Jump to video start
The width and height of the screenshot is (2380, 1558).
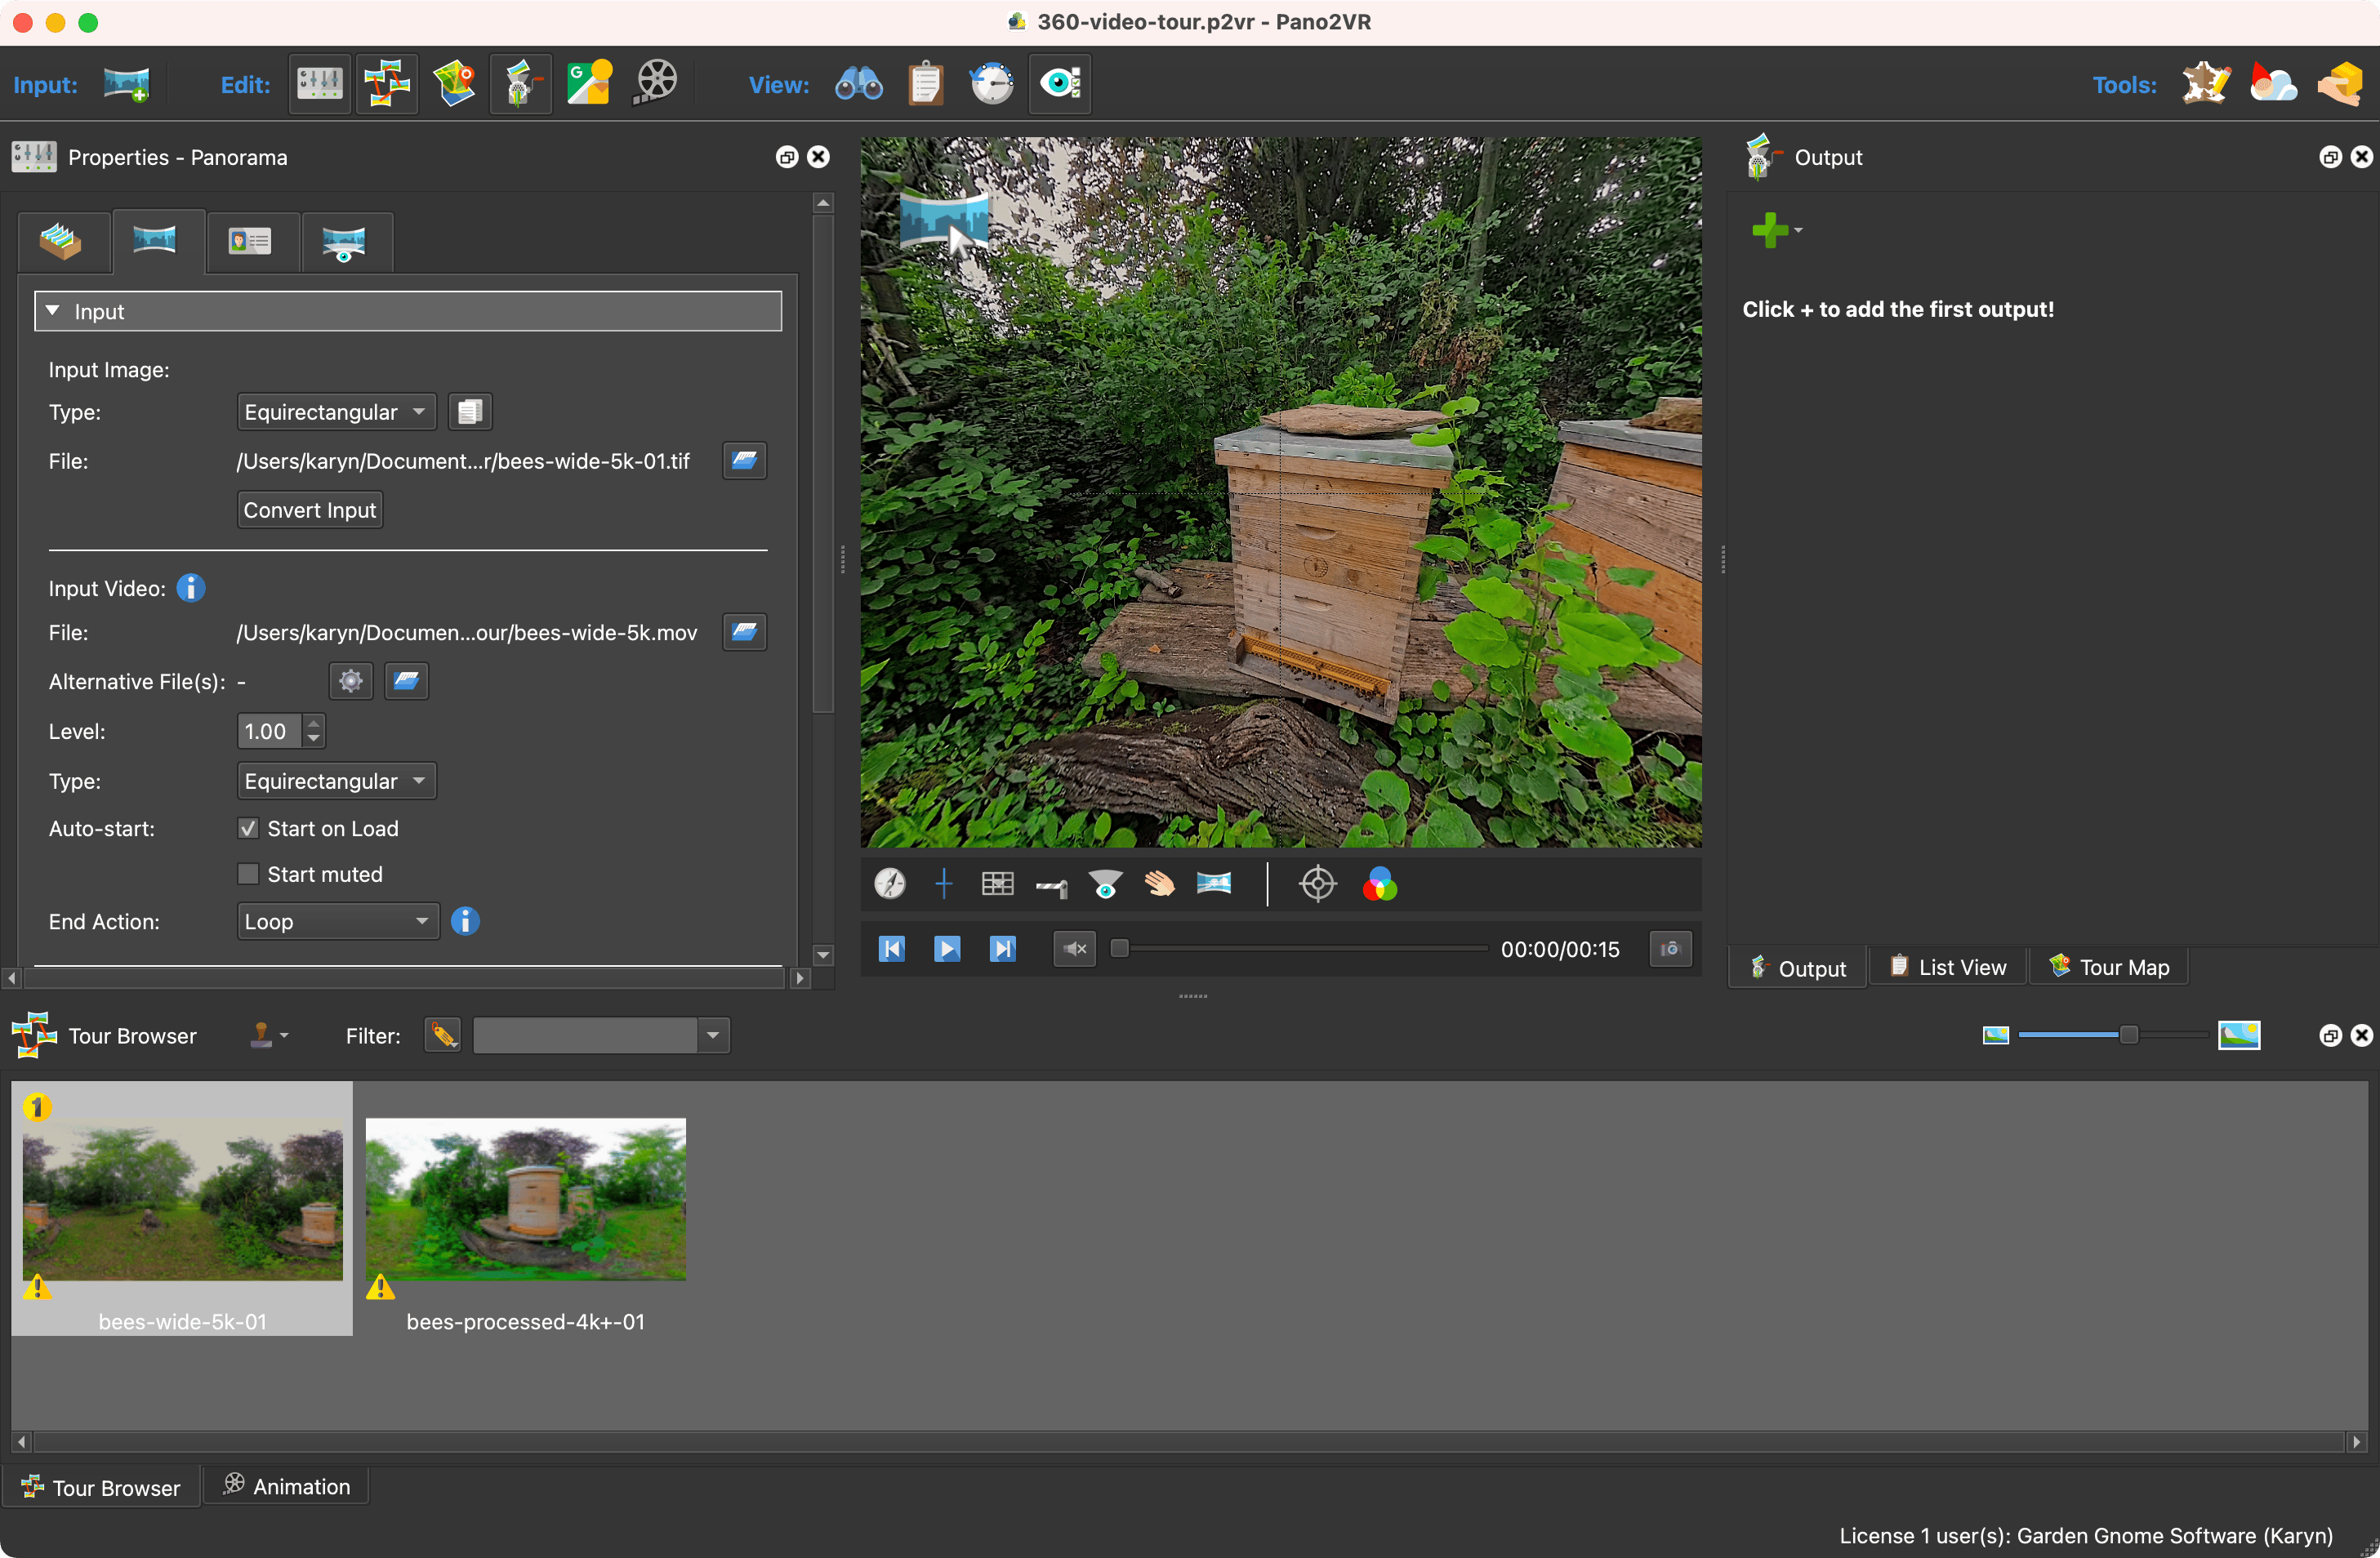click(x=891, y=949)
